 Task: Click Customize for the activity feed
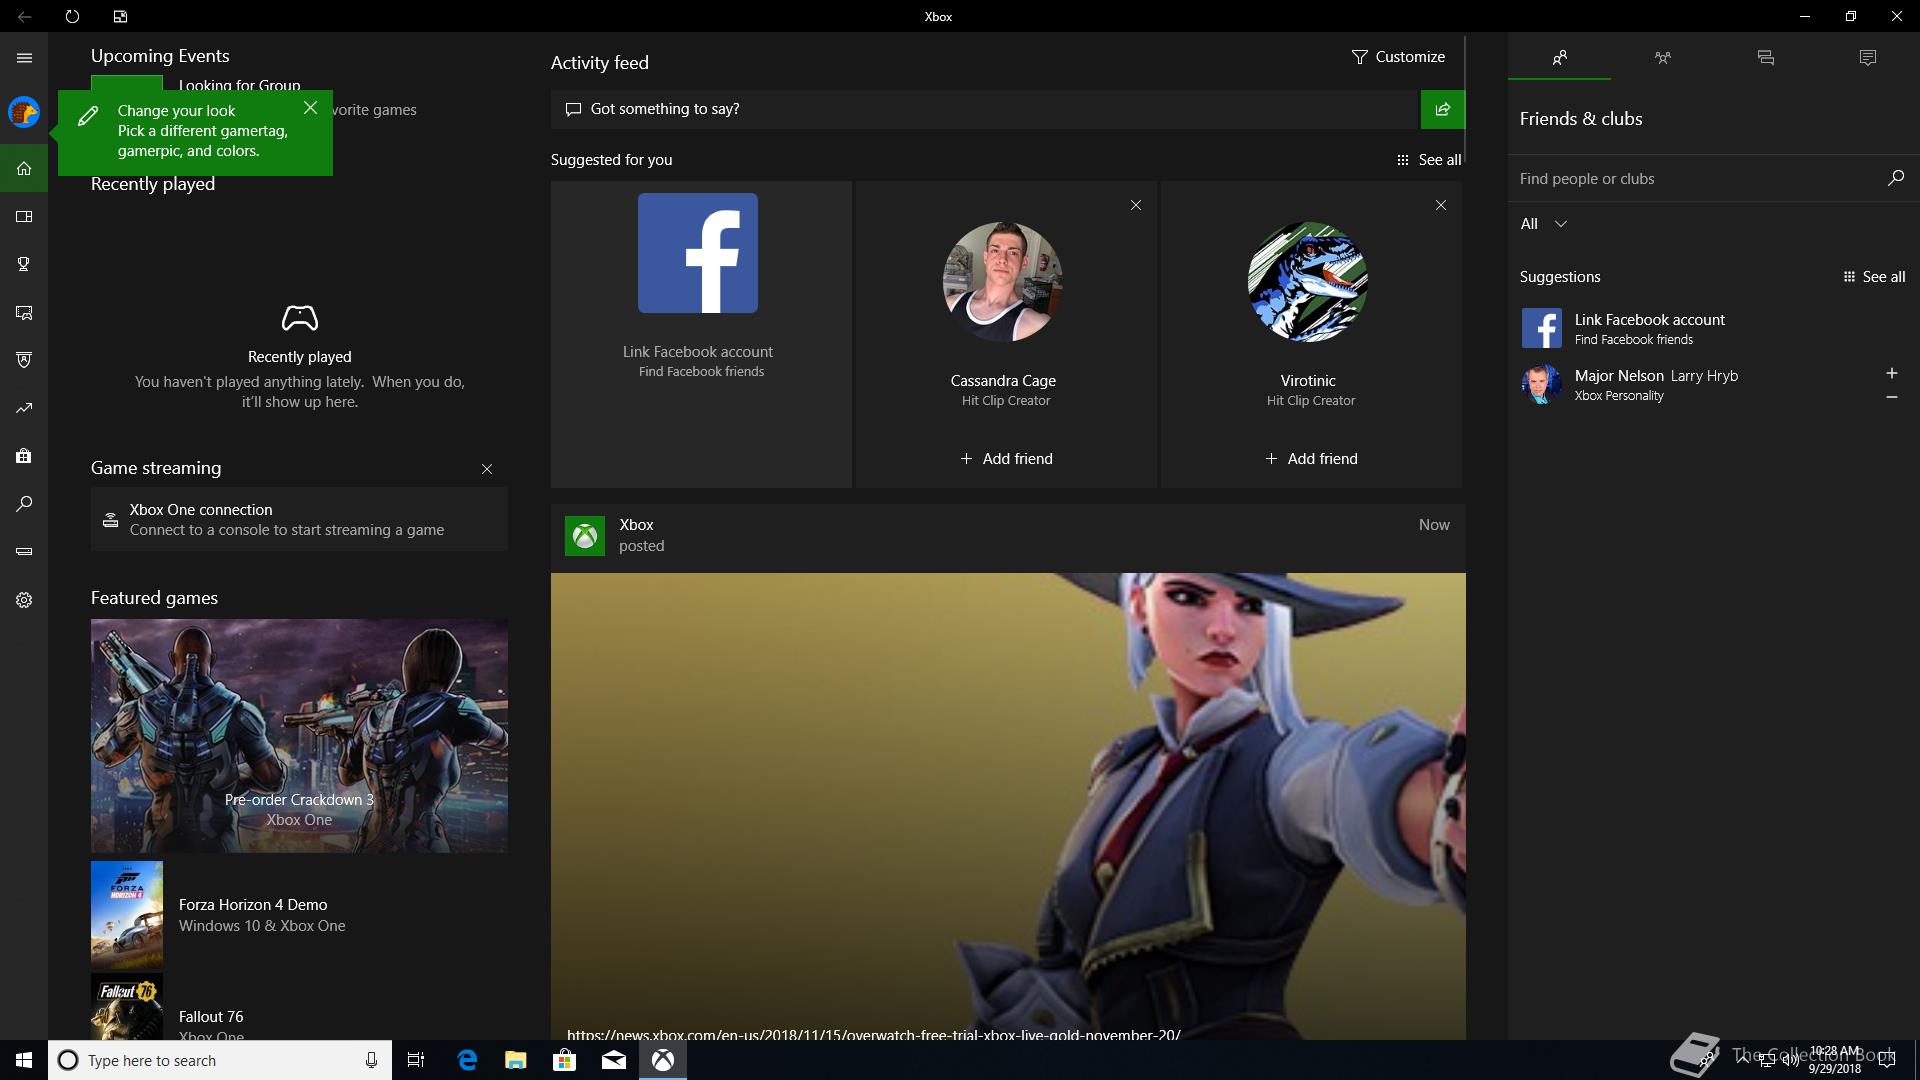point(1398,57)
